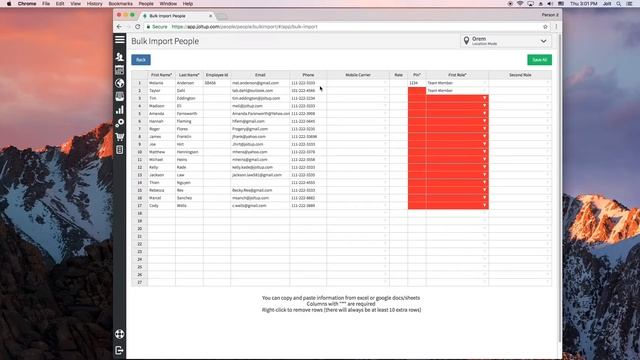Open the View menu in the menu bar
The height and width of the screenshot is (360, 640).
pos(76,4)
